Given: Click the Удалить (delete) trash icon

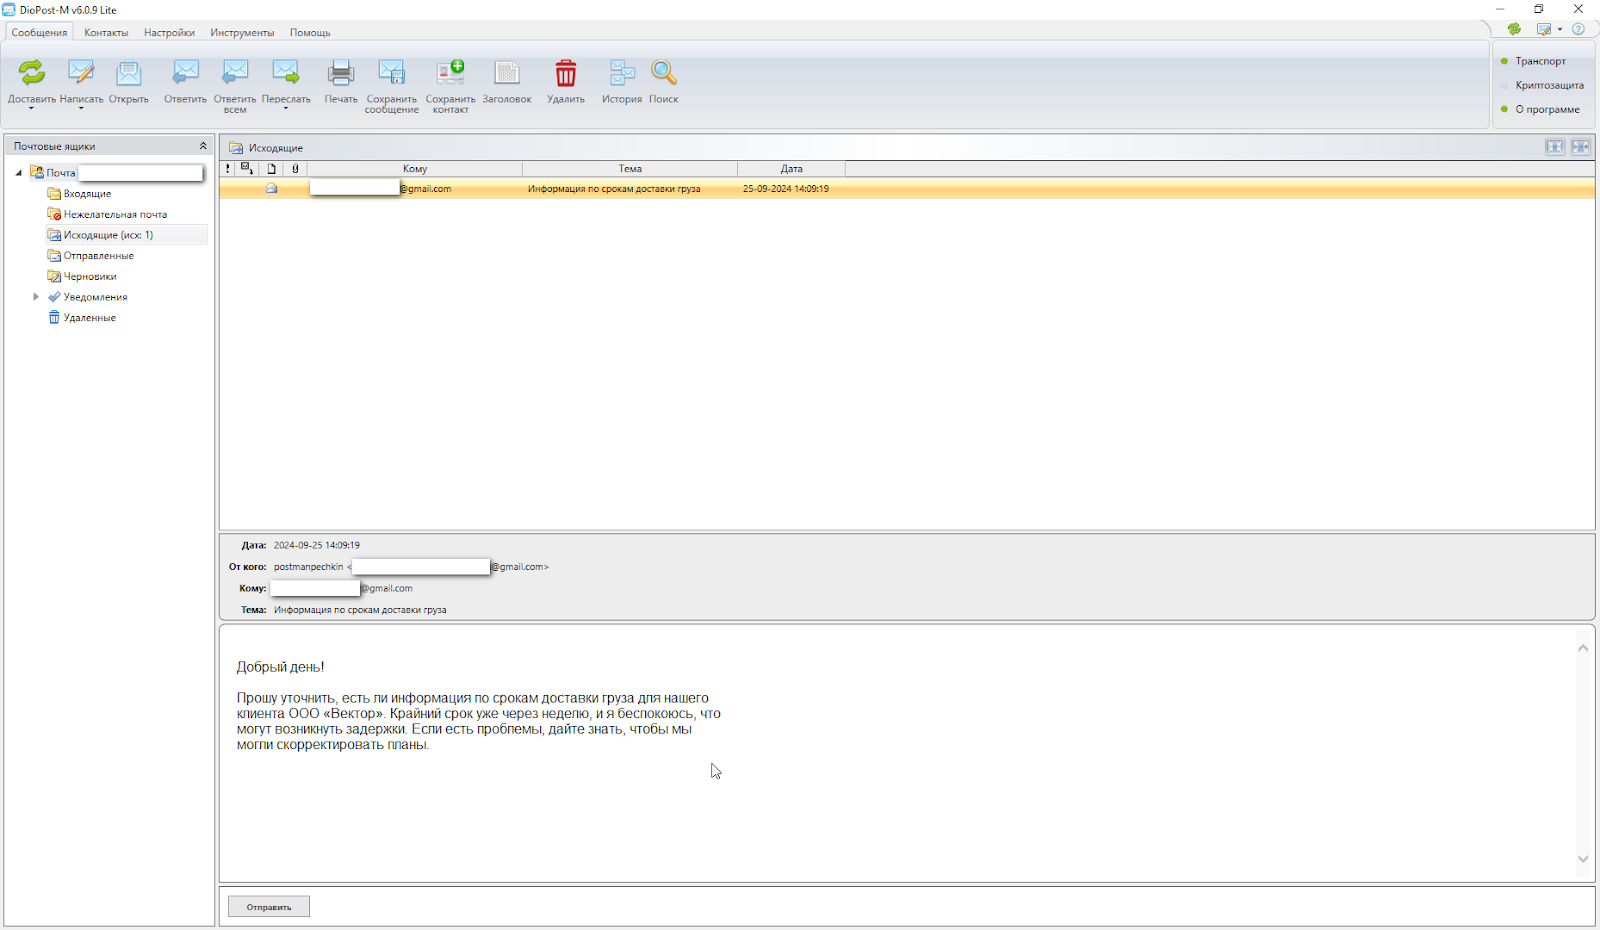Looking at the screenshot, I should pyautogui.click(x=566, y=72).
